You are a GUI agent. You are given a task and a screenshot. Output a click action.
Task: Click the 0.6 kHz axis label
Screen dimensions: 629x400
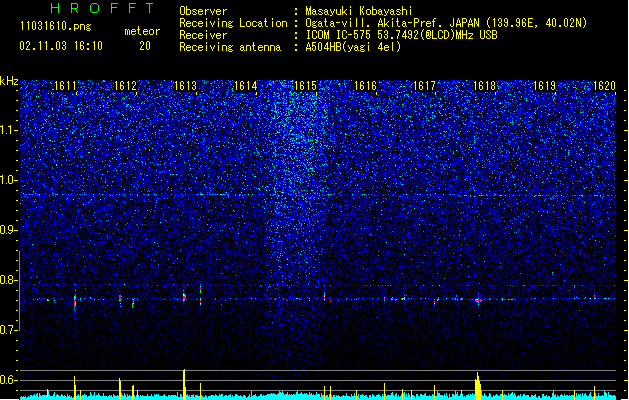(9, 380)
